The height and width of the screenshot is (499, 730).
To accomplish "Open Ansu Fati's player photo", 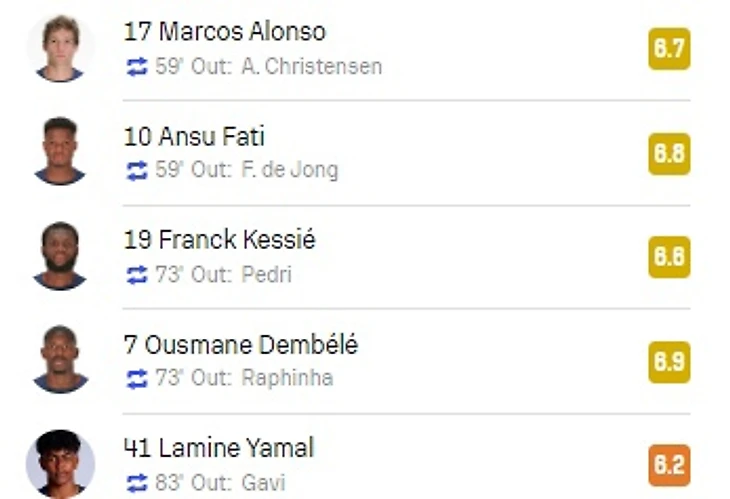I will 61,151.
